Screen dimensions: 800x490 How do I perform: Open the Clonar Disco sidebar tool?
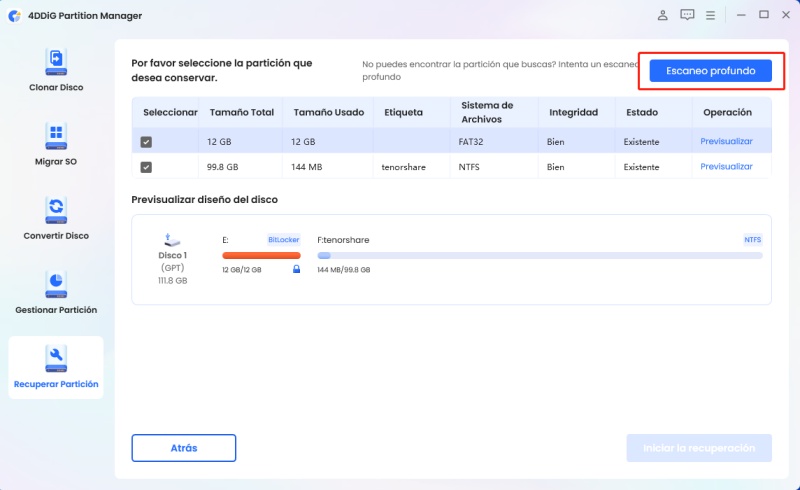coord(56,62)
